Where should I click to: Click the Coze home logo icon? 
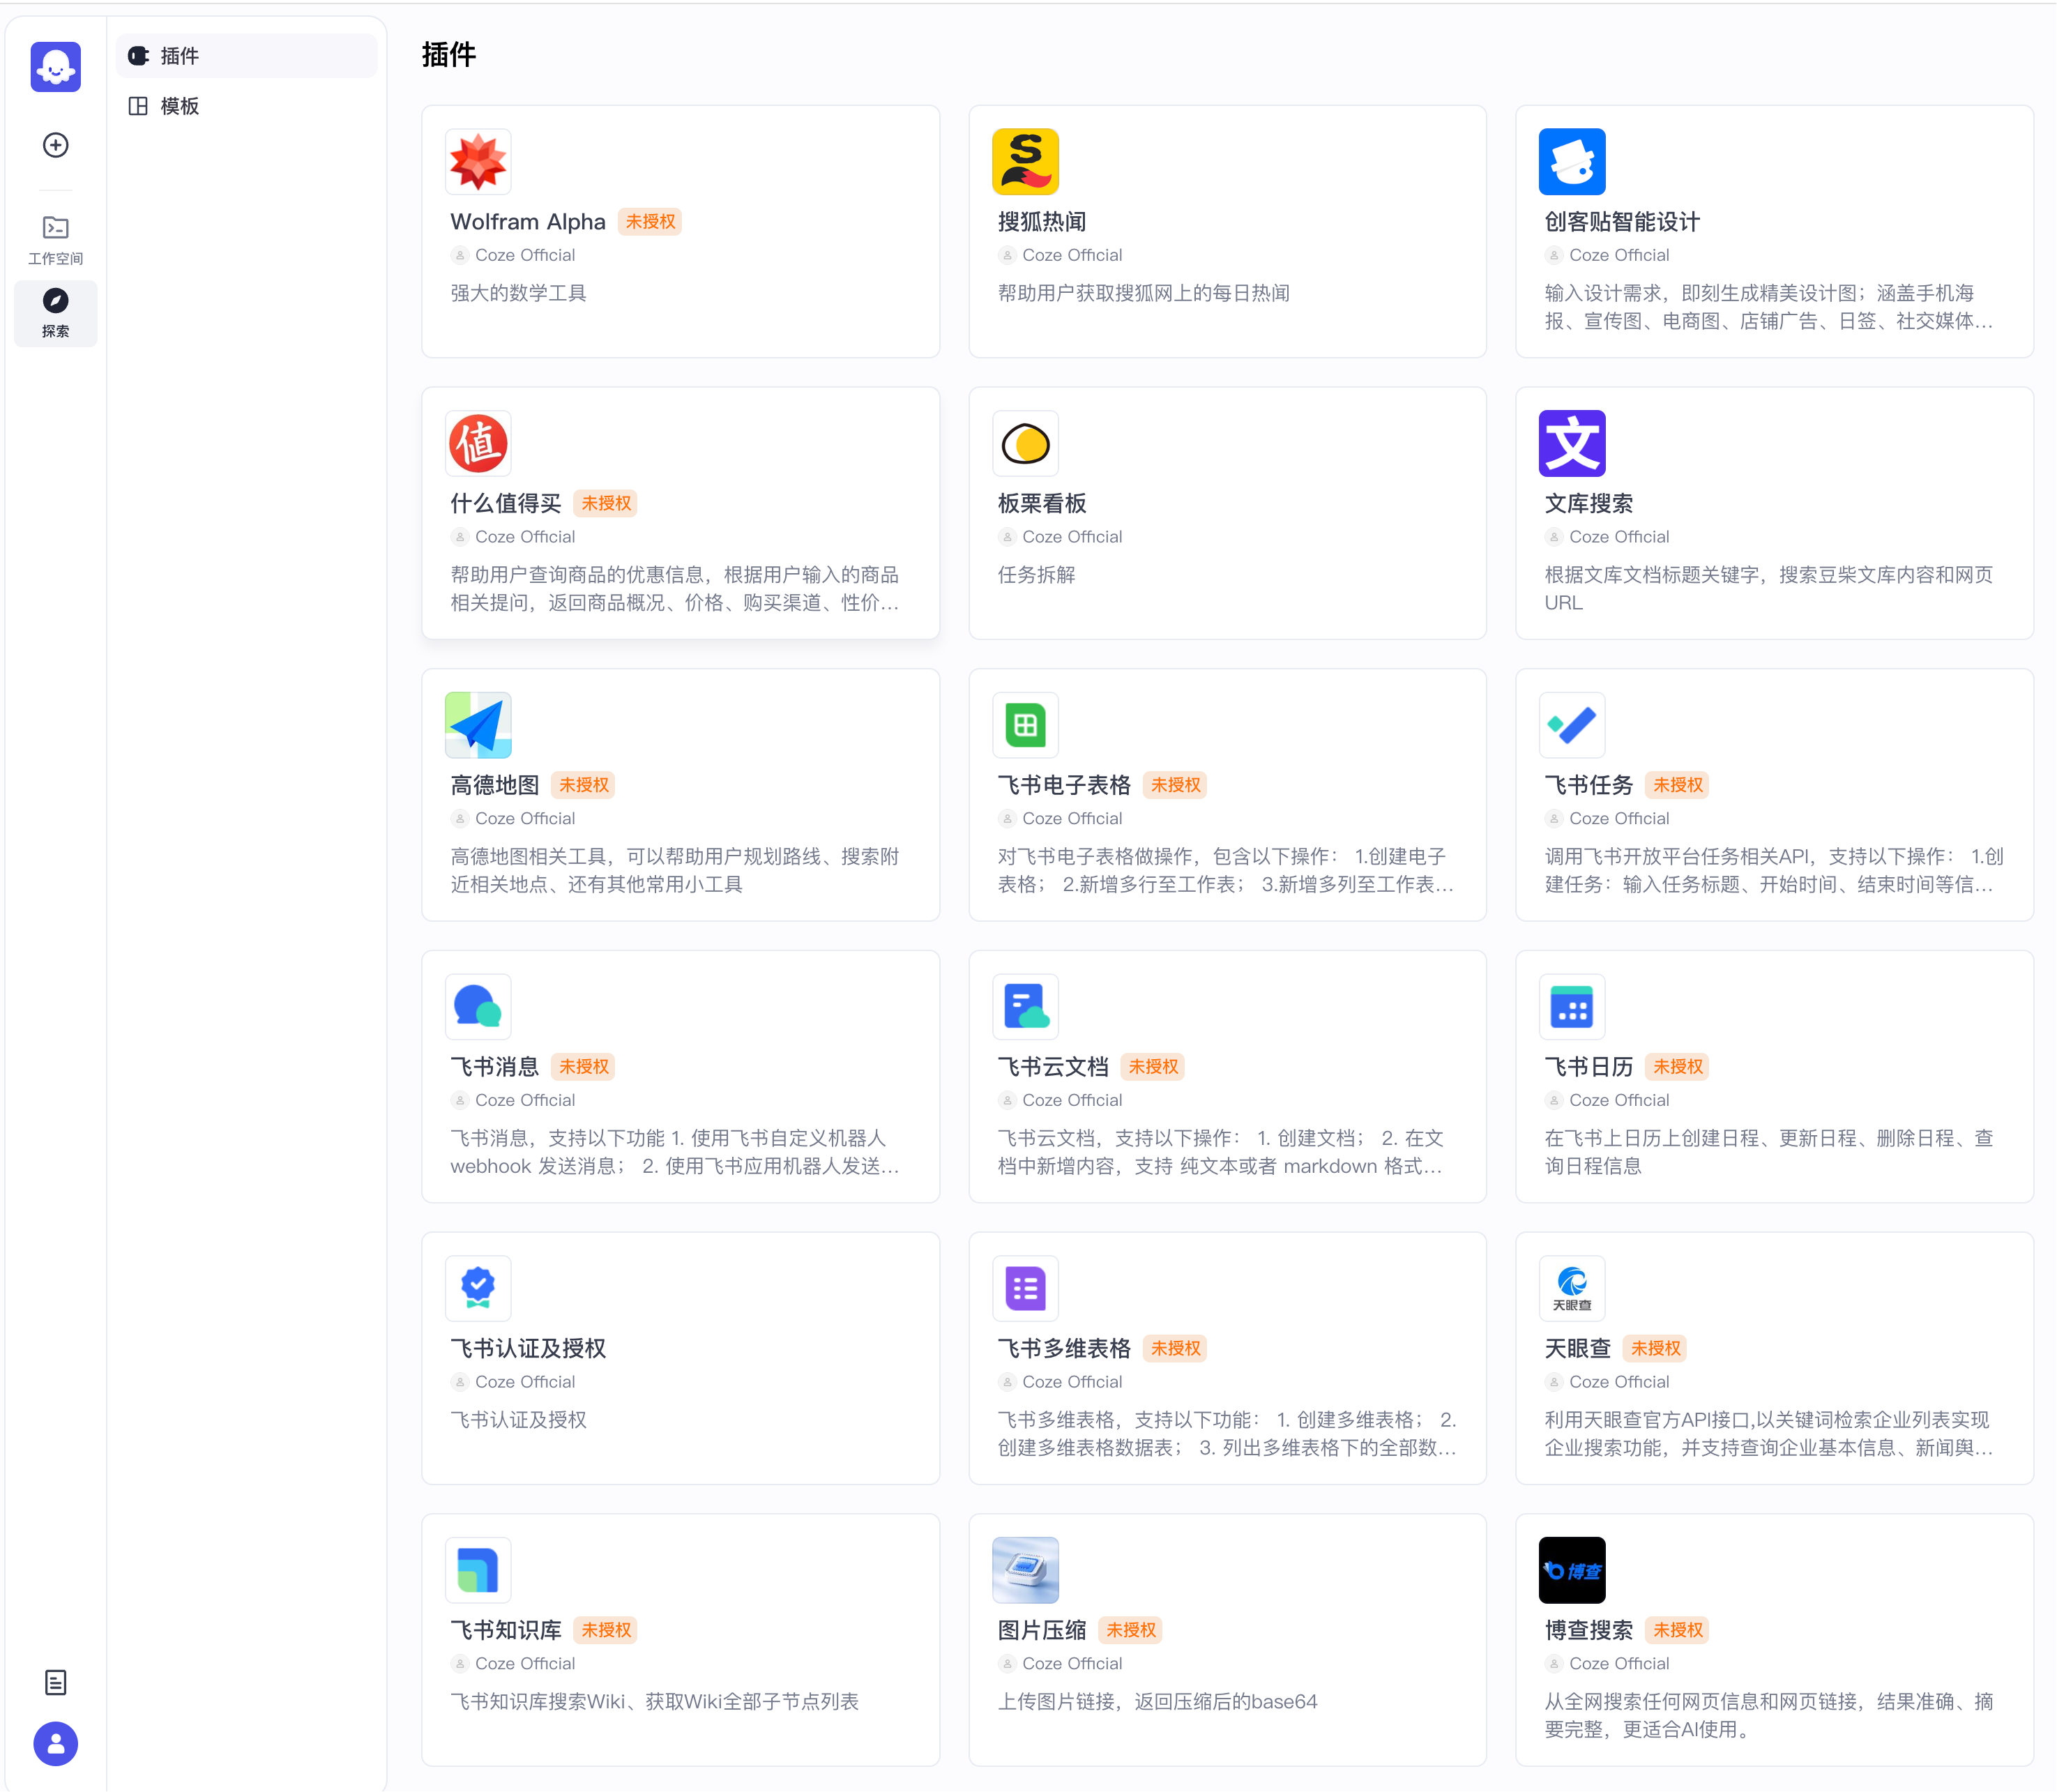tap(55, 67)
